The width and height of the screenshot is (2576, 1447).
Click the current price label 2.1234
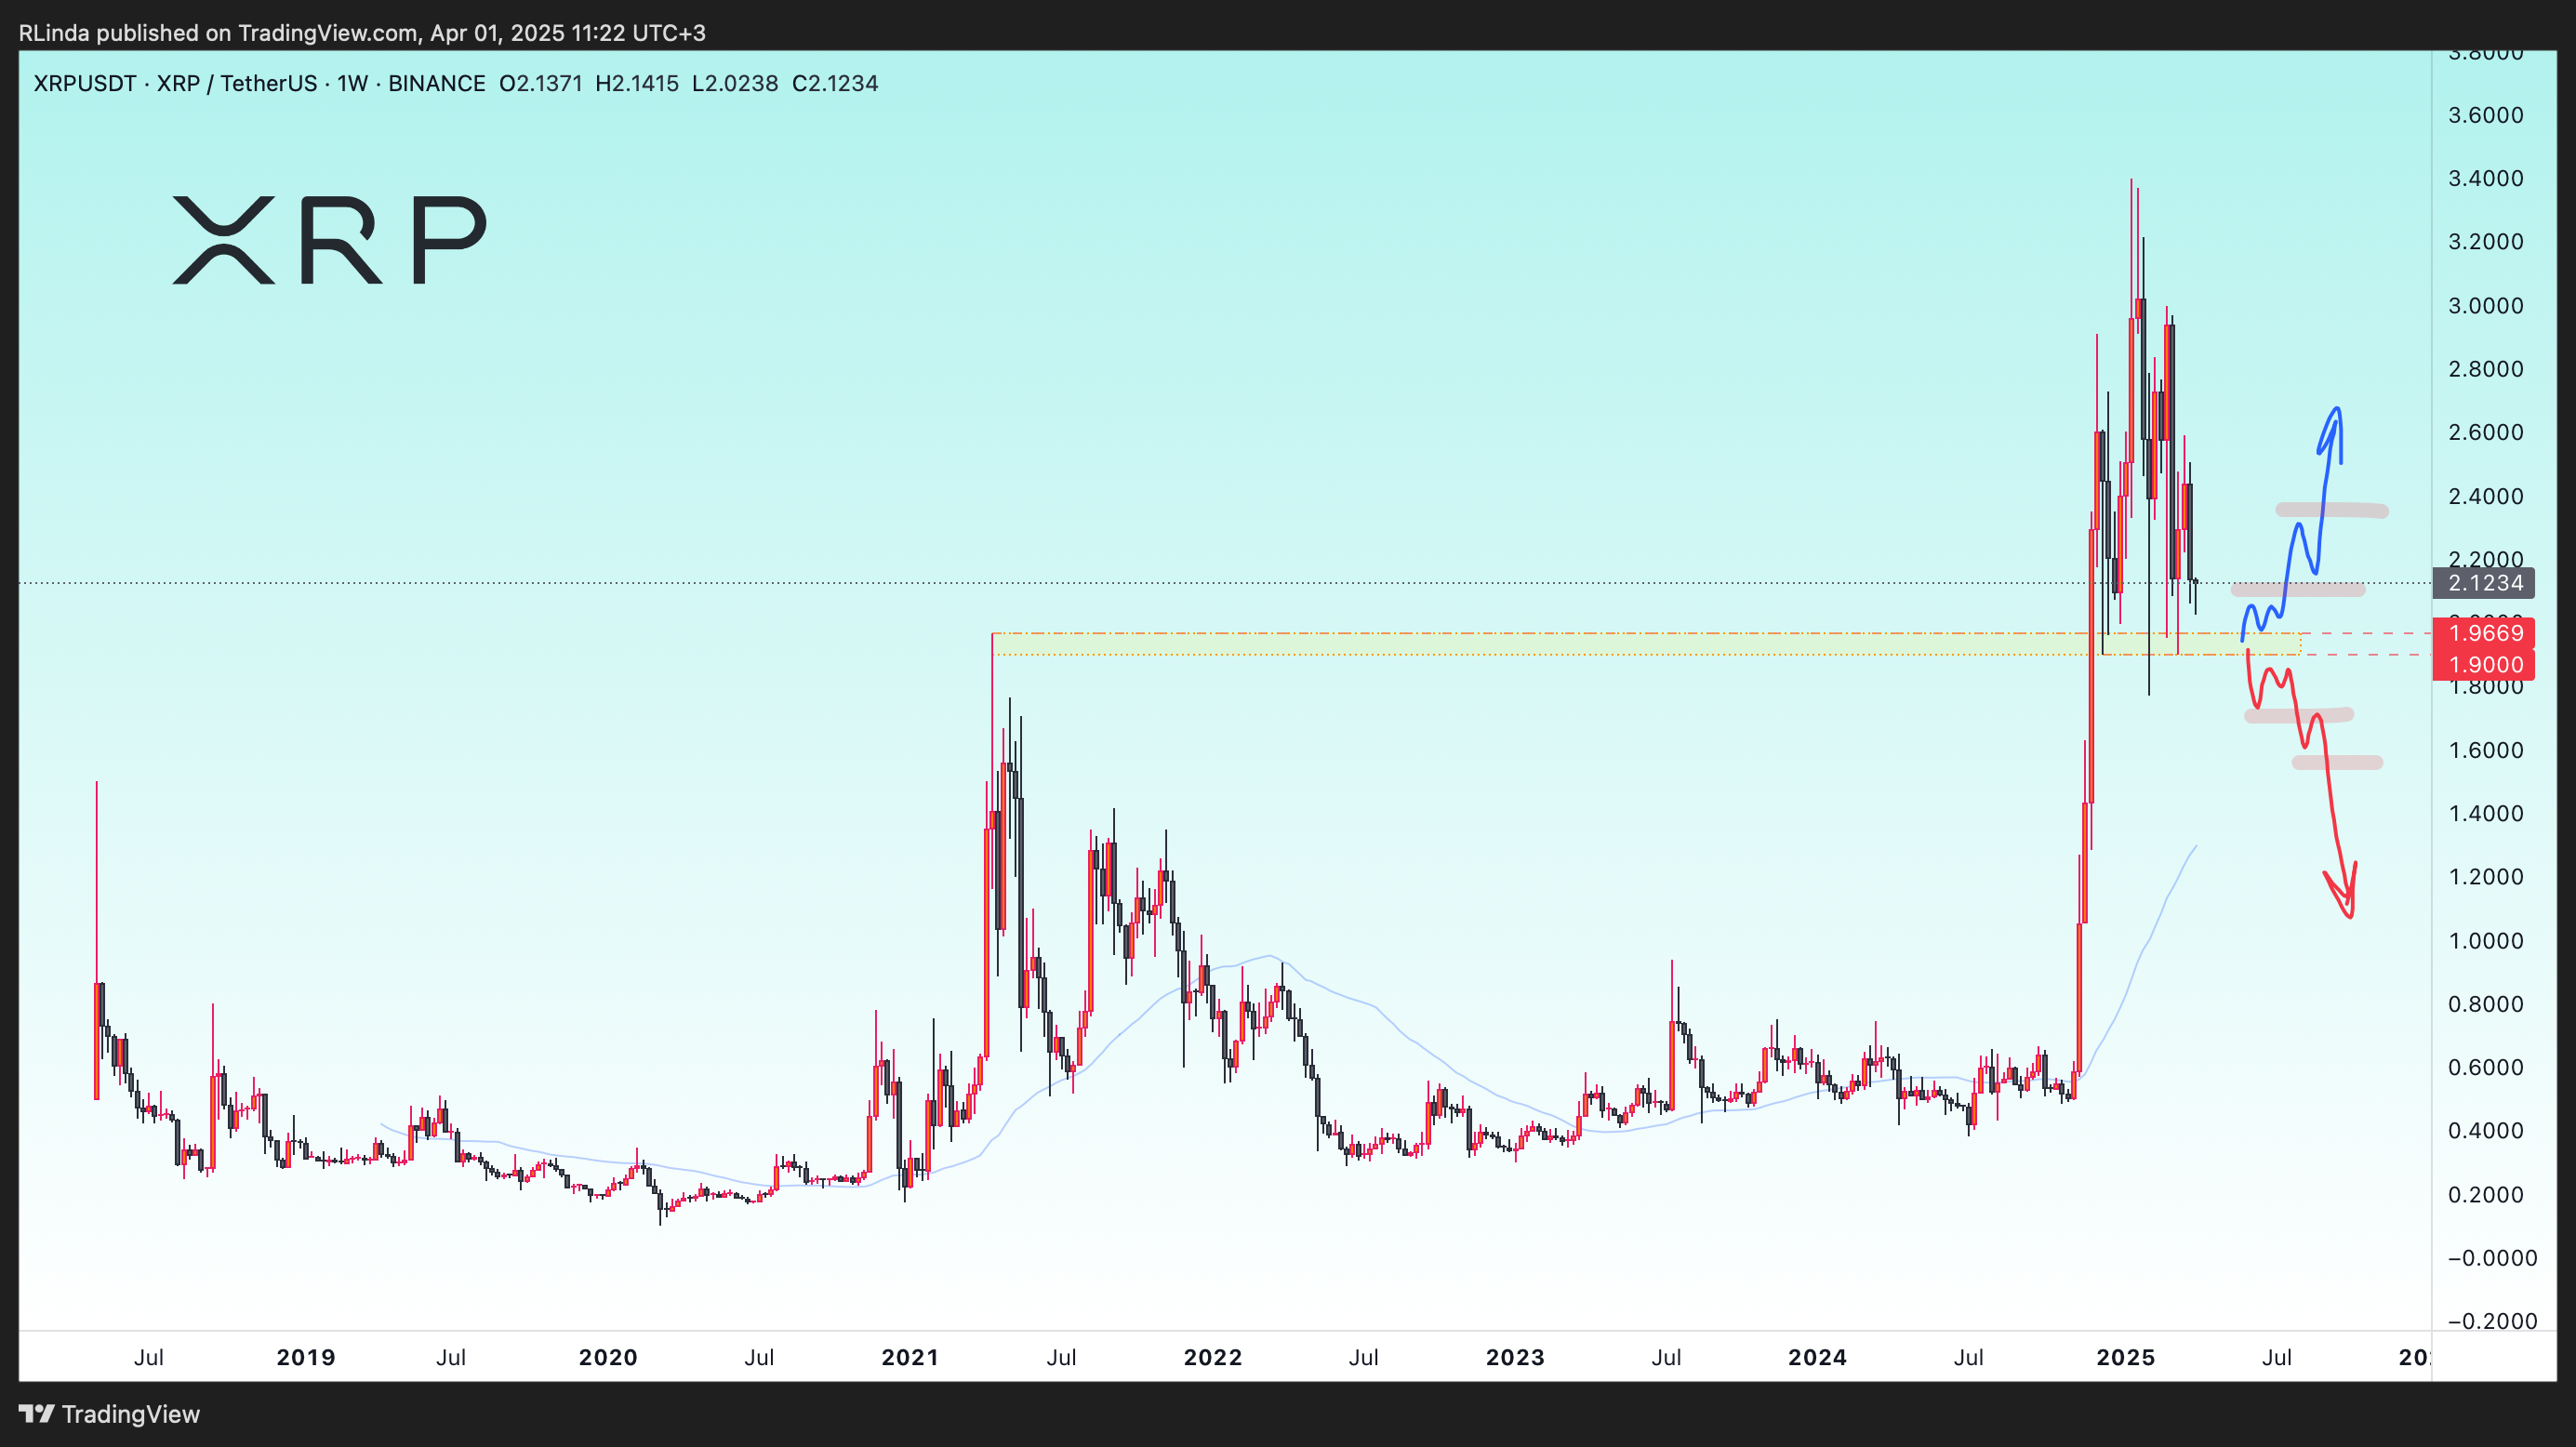pos(2483,583)
